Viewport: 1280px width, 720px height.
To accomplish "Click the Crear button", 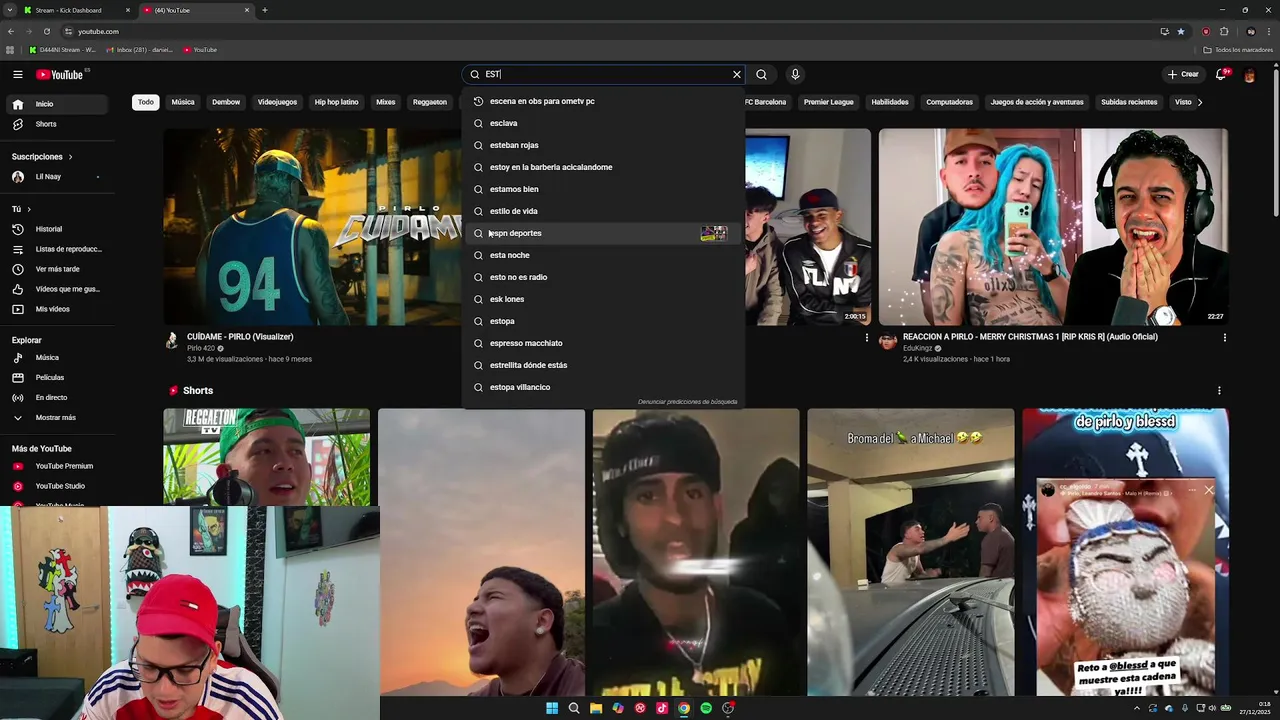I will (1183, 74).
